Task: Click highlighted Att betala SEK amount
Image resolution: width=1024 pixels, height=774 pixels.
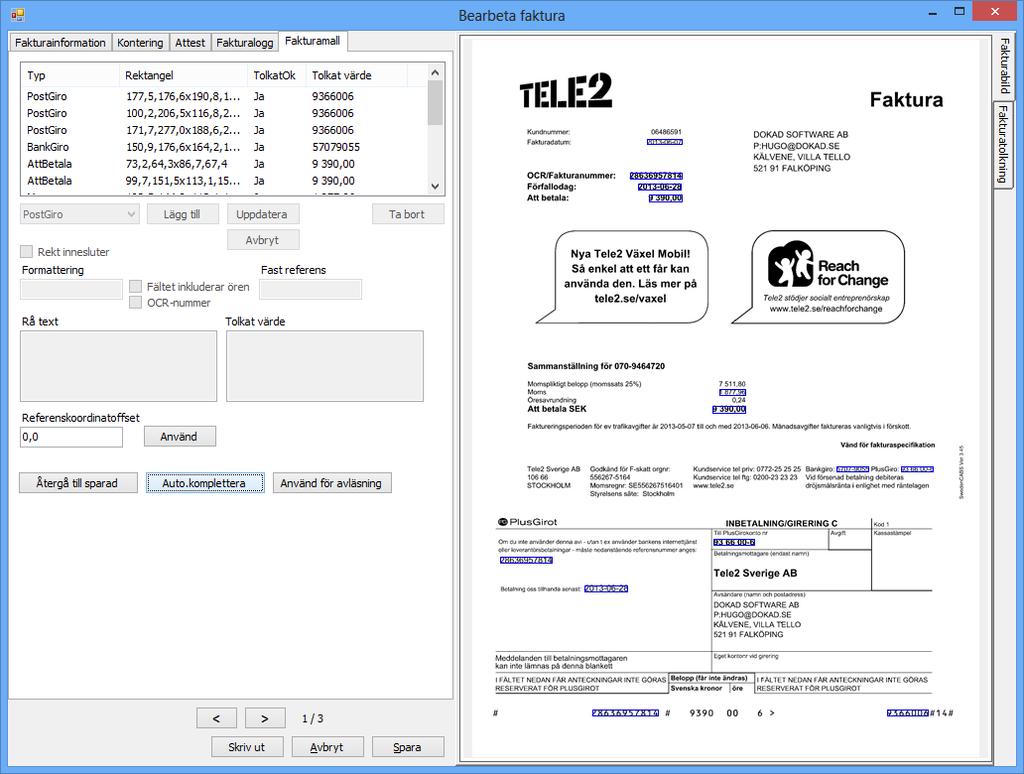Action: (729, 410)
